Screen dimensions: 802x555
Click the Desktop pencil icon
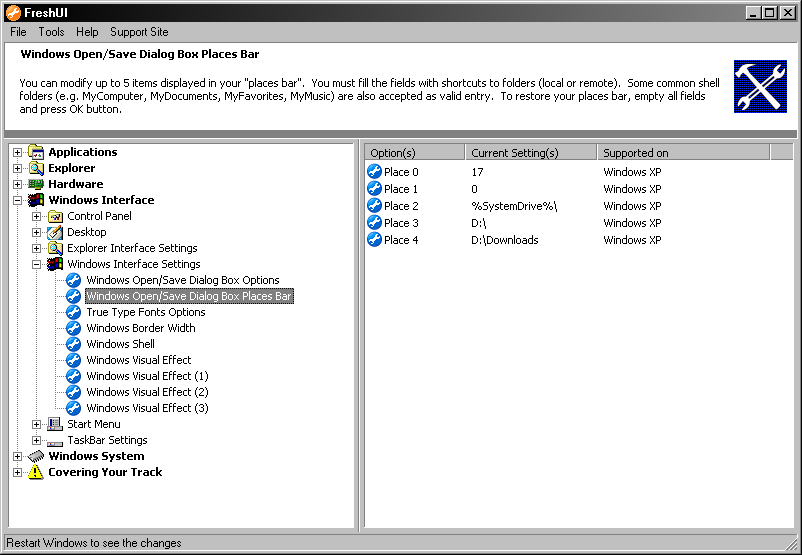[55, 232]
